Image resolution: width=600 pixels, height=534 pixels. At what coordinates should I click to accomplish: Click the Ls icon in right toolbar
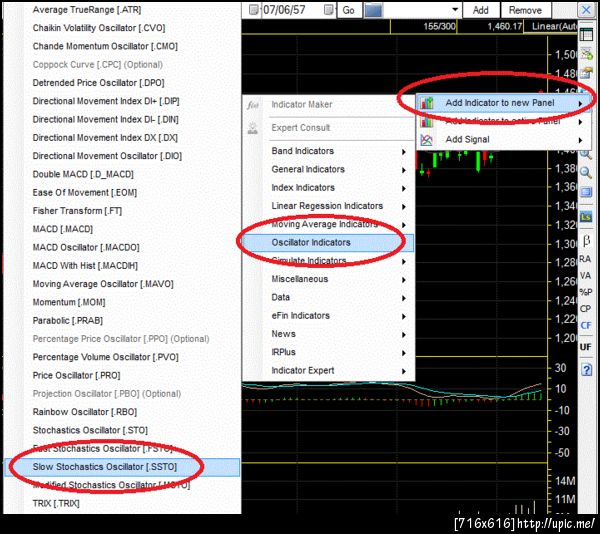coord(586,217)
